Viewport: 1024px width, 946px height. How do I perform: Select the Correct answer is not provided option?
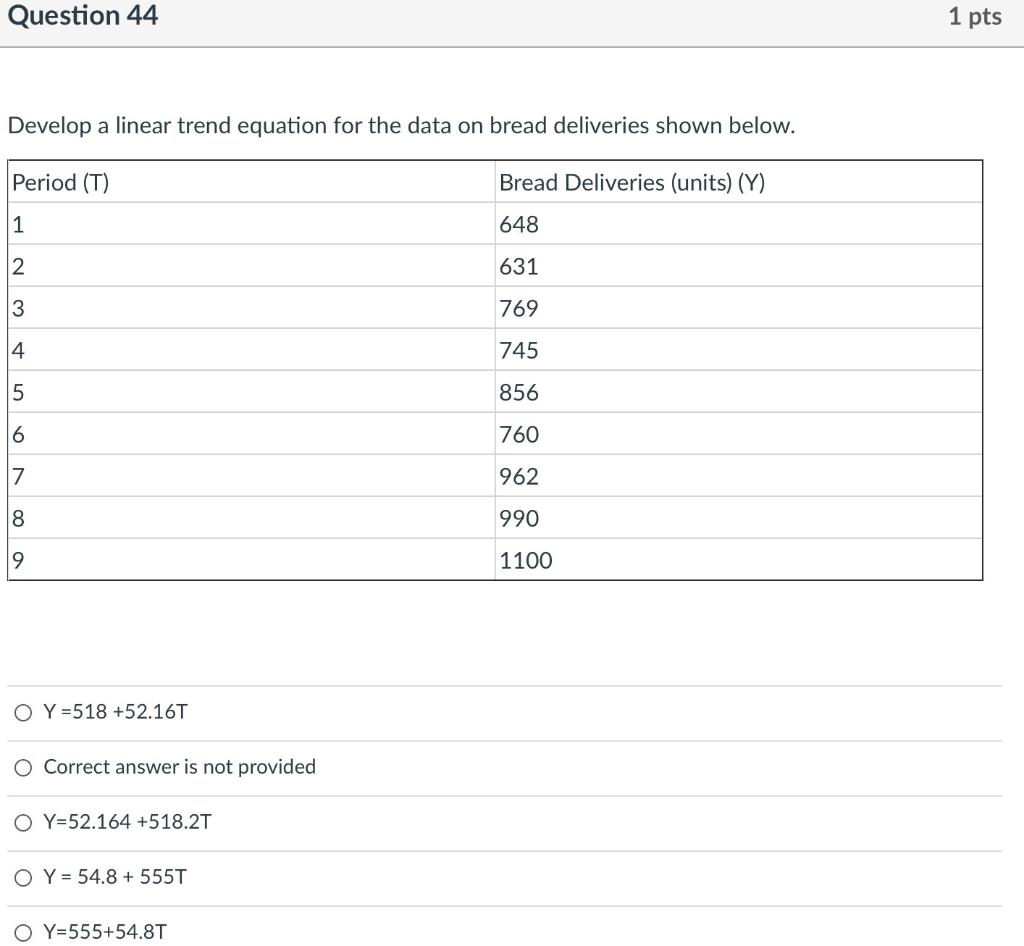tap(22, 766)
